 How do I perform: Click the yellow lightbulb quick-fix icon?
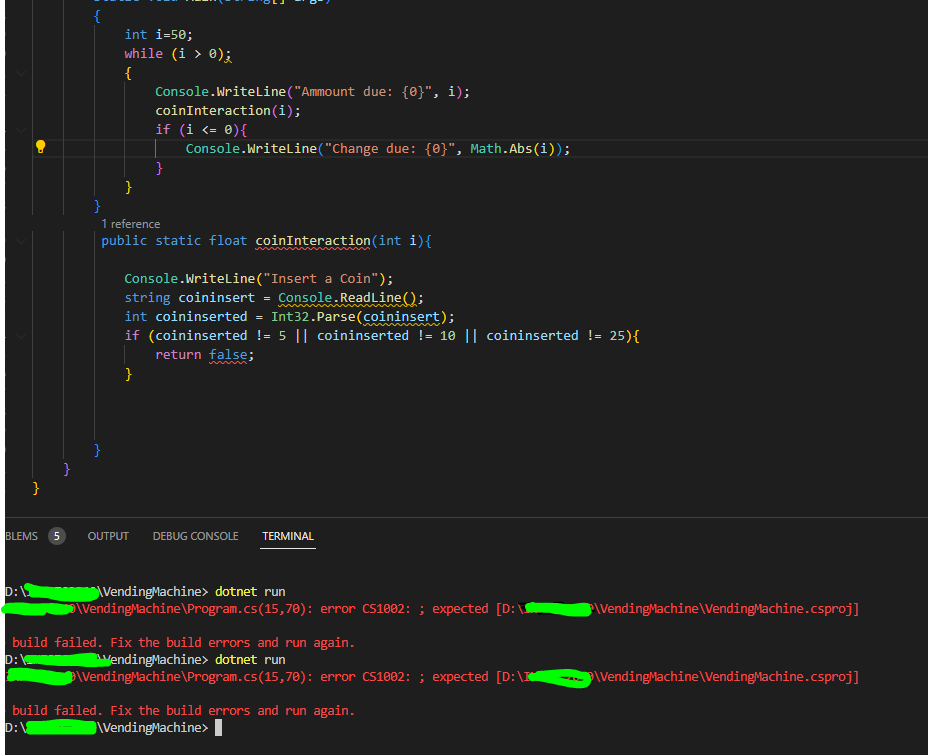click(x=40, y=147)
